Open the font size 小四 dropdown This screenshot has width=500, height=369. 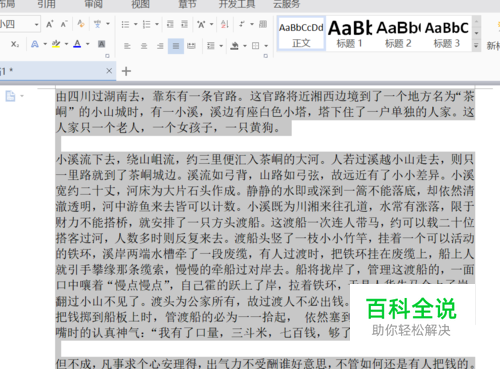click(37, 24)
